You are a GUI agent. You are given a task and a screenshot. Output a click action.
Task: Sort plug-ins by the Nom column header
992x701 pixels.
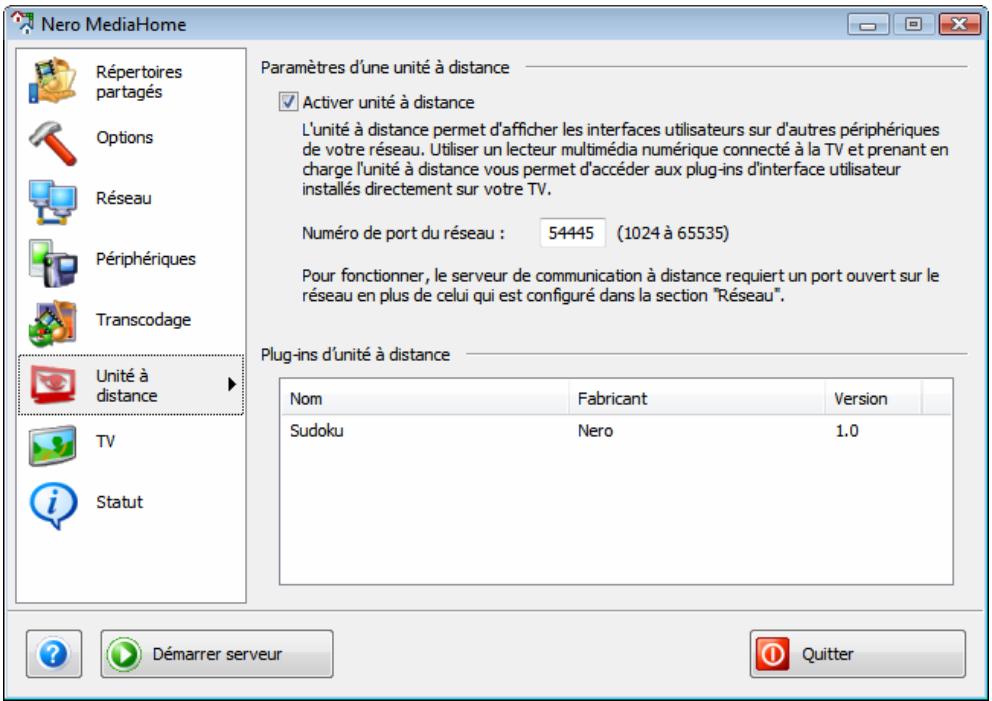[x=425, y=398]
